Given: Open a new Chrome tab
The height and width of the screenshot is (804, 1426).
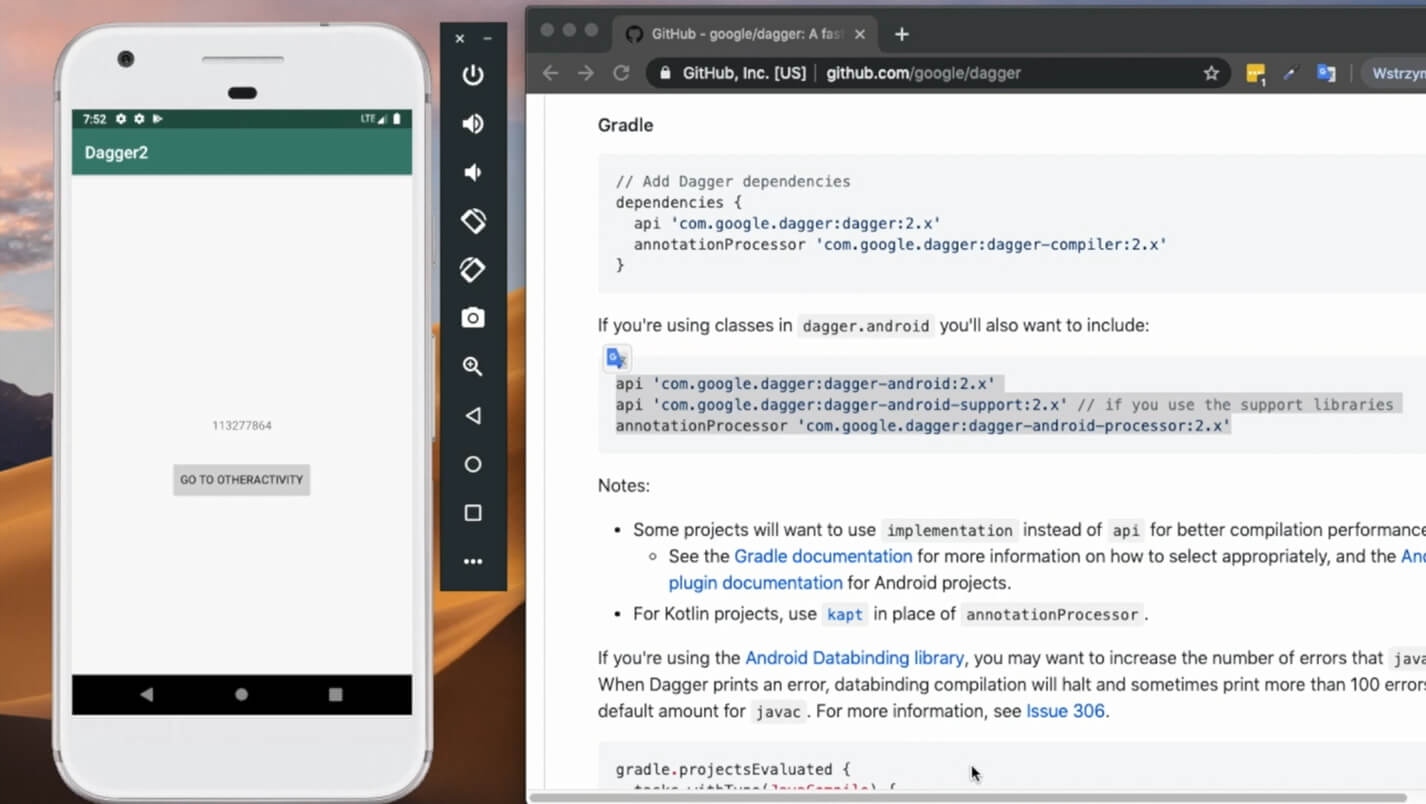Looking at the screenshot, I should click(901, 34).
